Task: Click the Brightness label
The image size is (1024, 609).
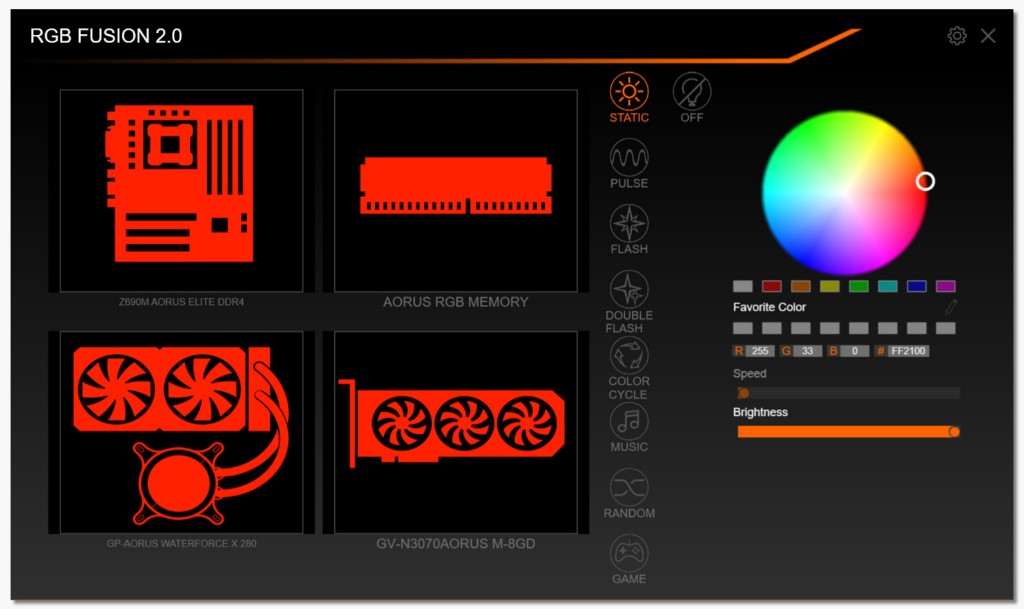Action: [760, 413]
